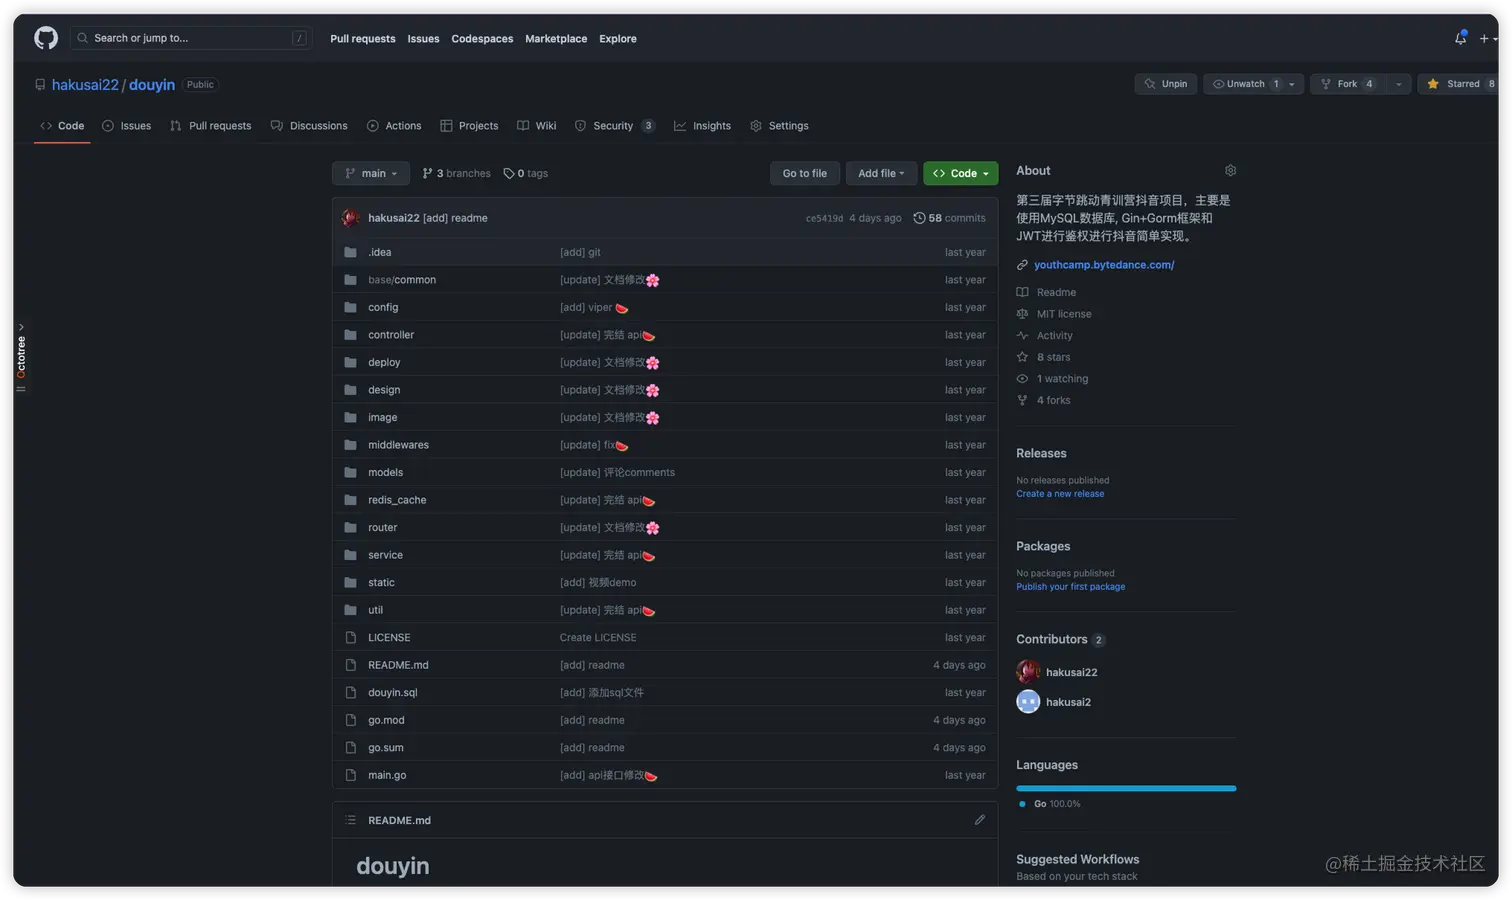Image resolution: width=1512 pixels, height=900 pixels.
Task: Open the .idea folder
Action: point(380,252)
